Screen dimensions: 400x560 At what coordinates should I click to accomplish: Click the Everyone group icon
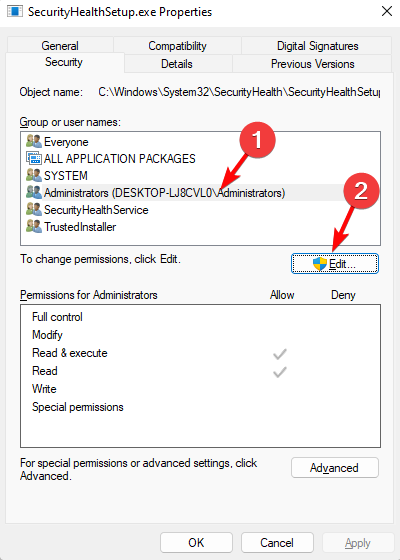tap(34, 142)
